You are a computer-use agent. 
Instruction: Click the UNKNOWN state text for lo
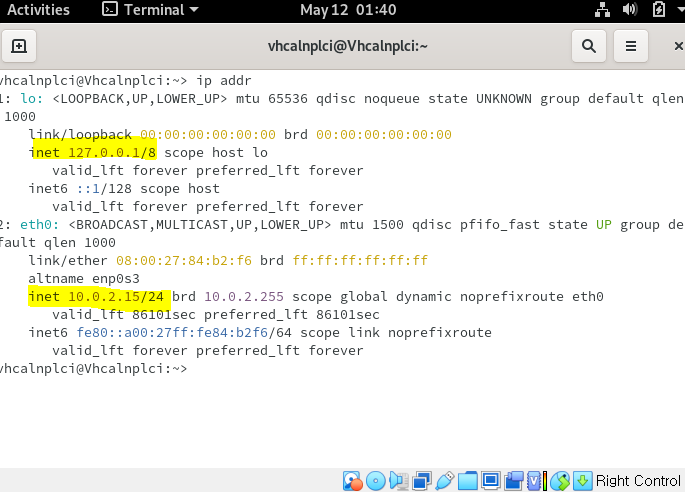504,99
